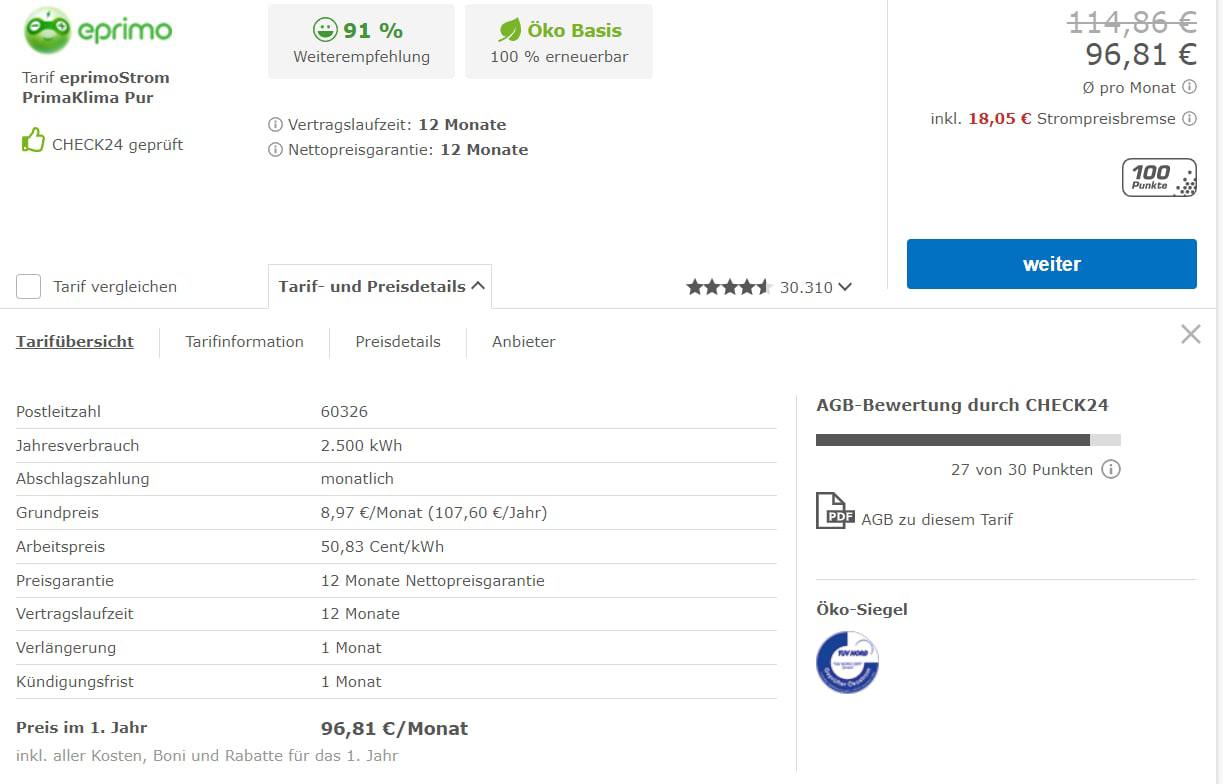Tick the Tarif vergleichen checkbox
The height and width of the screenshot is (784, 1223).
[x=29, y=287]
